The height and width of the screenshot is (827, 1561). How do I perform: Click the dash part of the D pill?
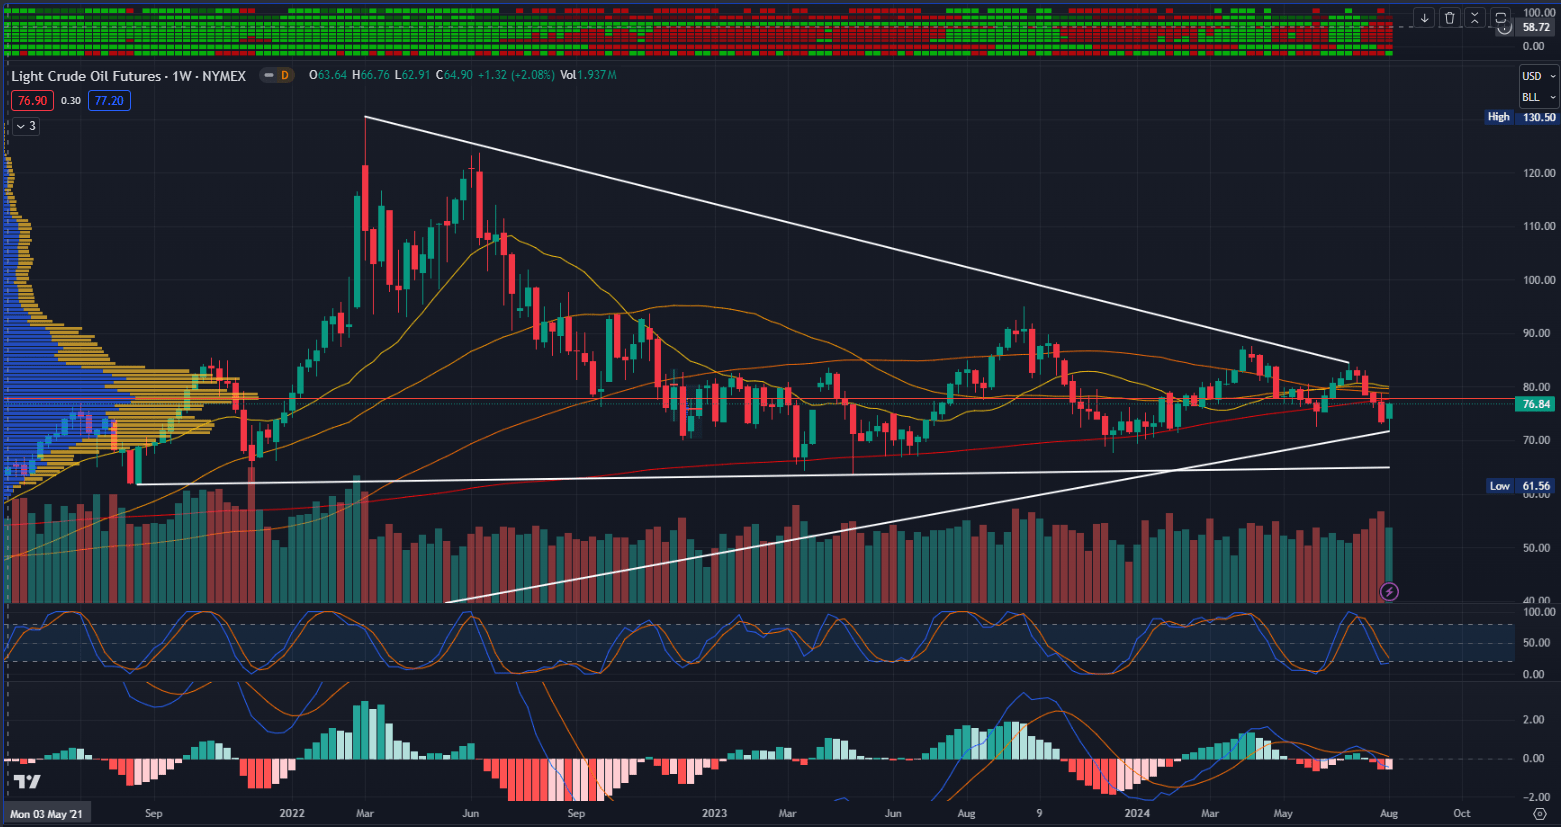(x=268, y=75)
